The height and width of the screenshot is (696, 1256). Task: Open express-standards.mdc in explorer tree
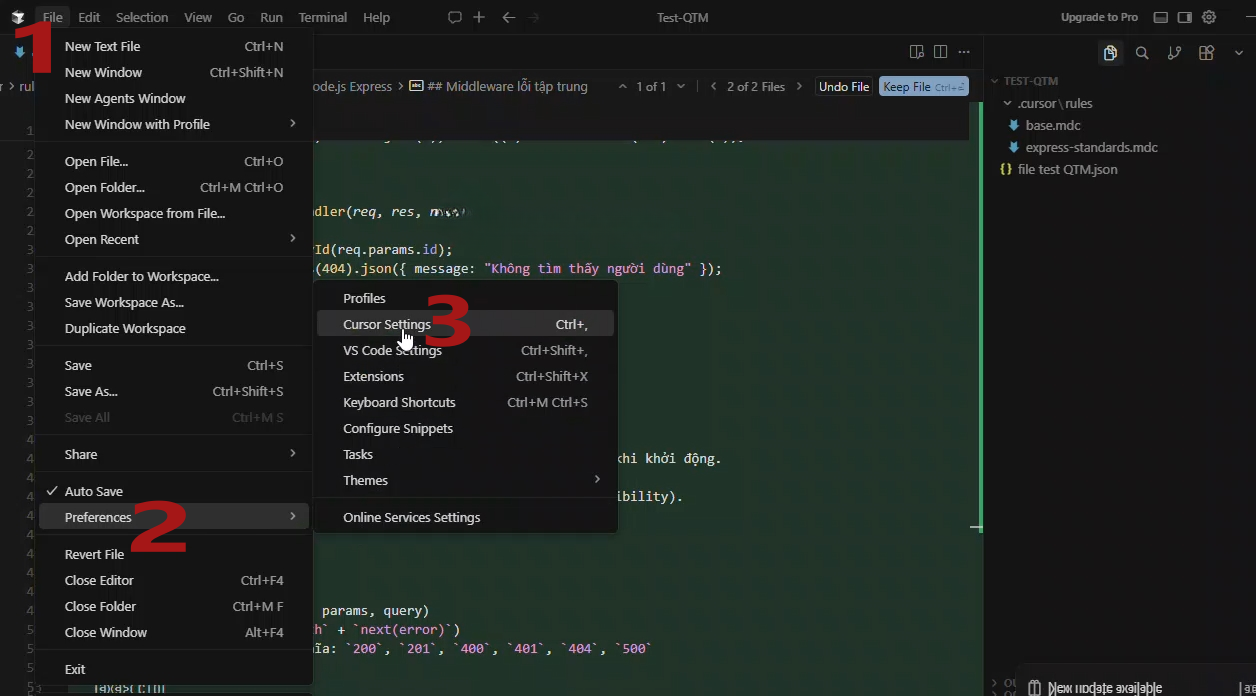click(x=1091, y=147)
